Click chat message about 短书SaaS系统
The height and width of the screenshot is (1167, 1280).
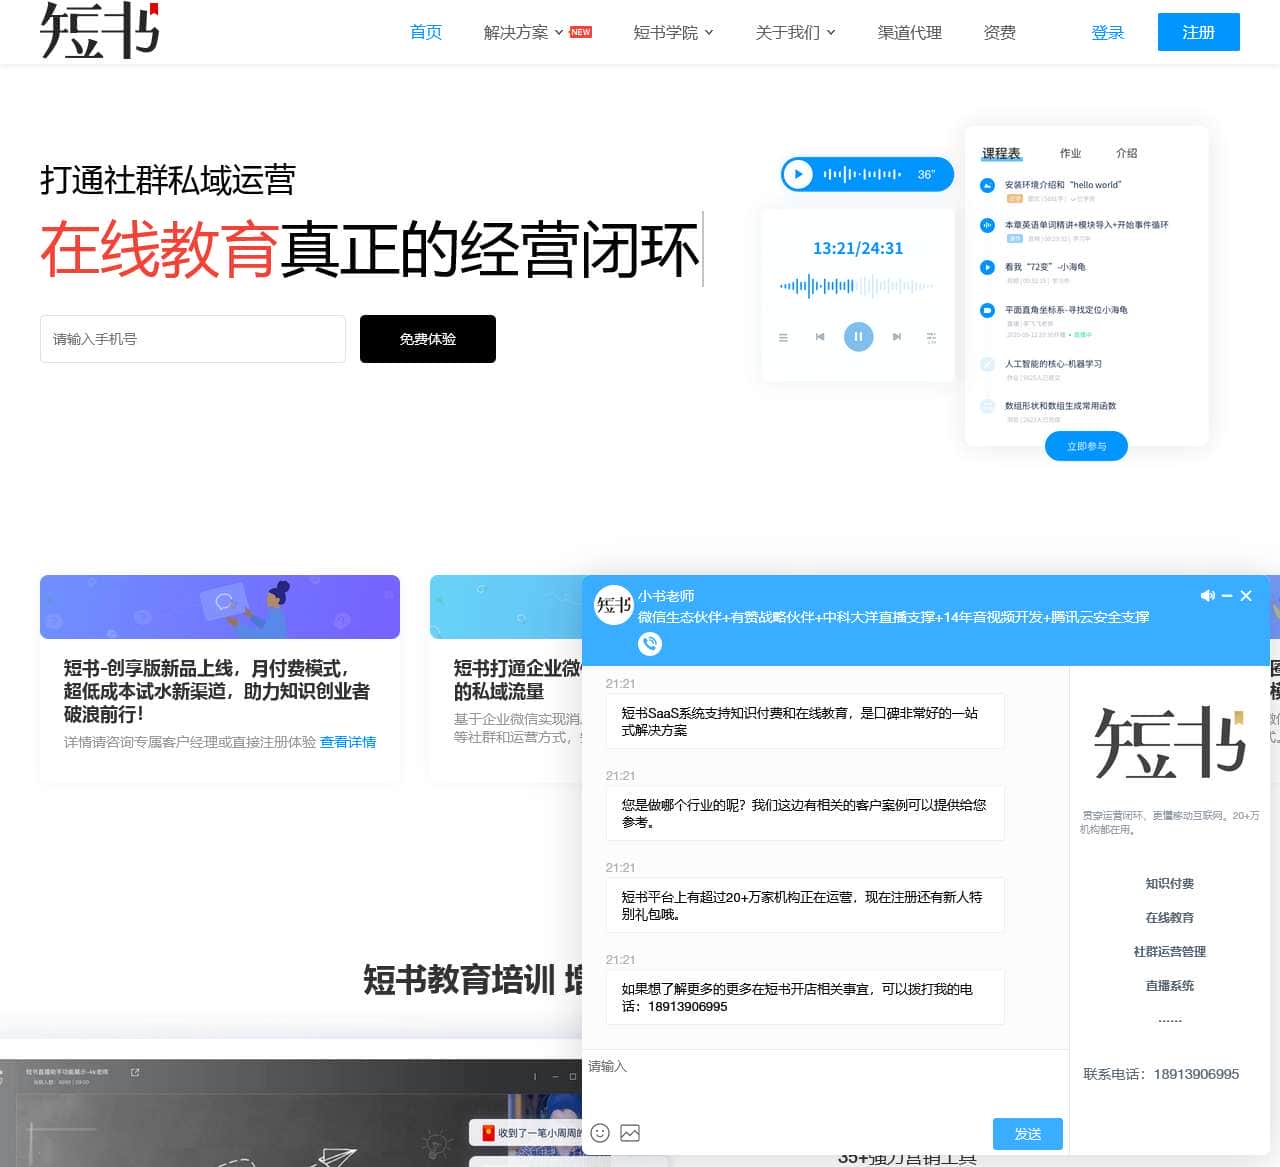tap(805, 721)
